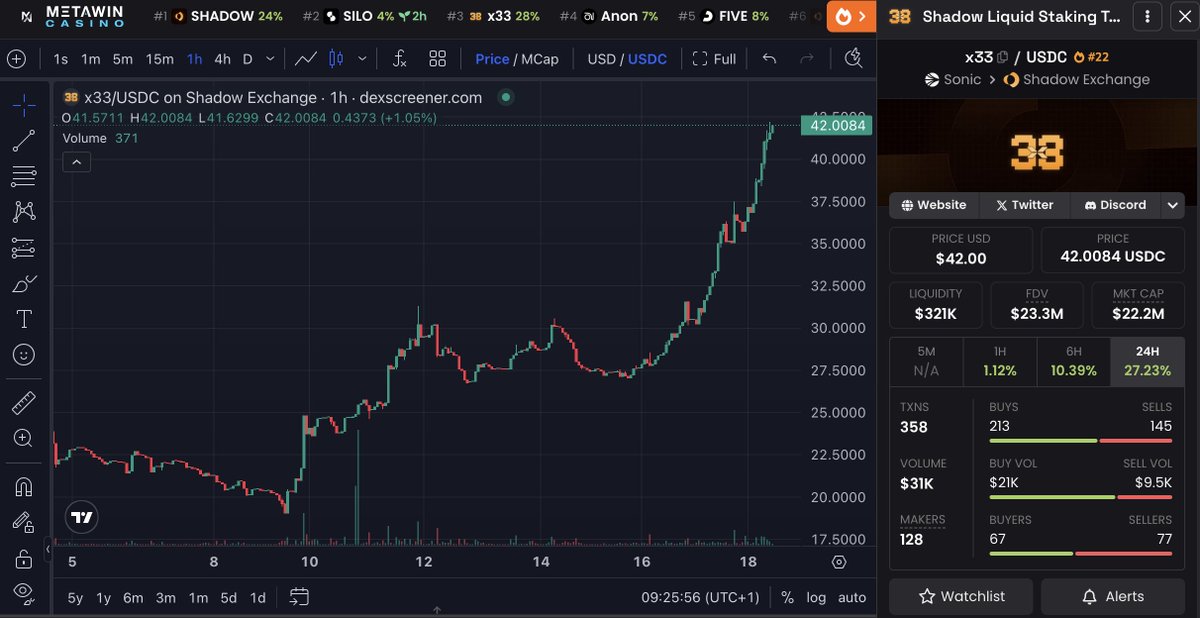Set chart range to 5d
Image resolution: width=1200 pixels, height=618 pixels.
click(x=228, y=597)
